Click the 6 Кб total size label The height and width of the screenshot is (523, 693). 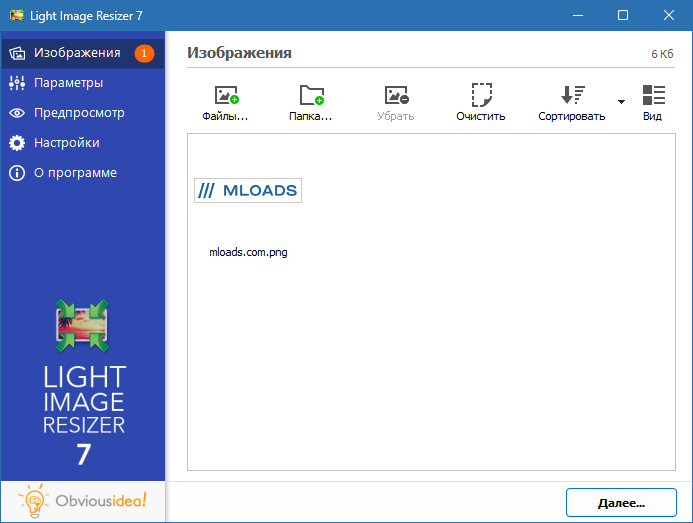(x=662, y=54)
